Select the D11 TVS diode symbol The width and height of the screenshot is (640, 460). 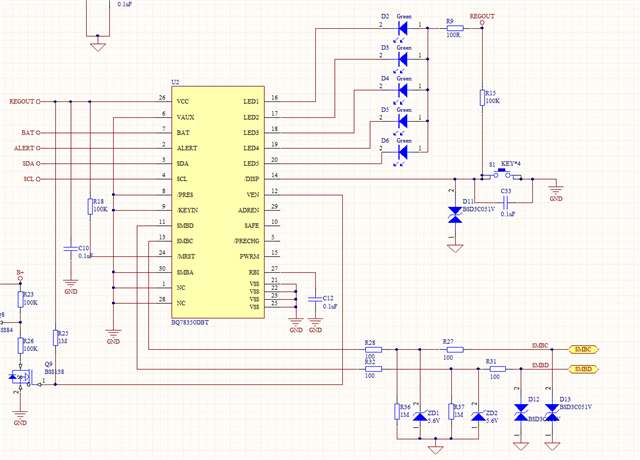455,215
